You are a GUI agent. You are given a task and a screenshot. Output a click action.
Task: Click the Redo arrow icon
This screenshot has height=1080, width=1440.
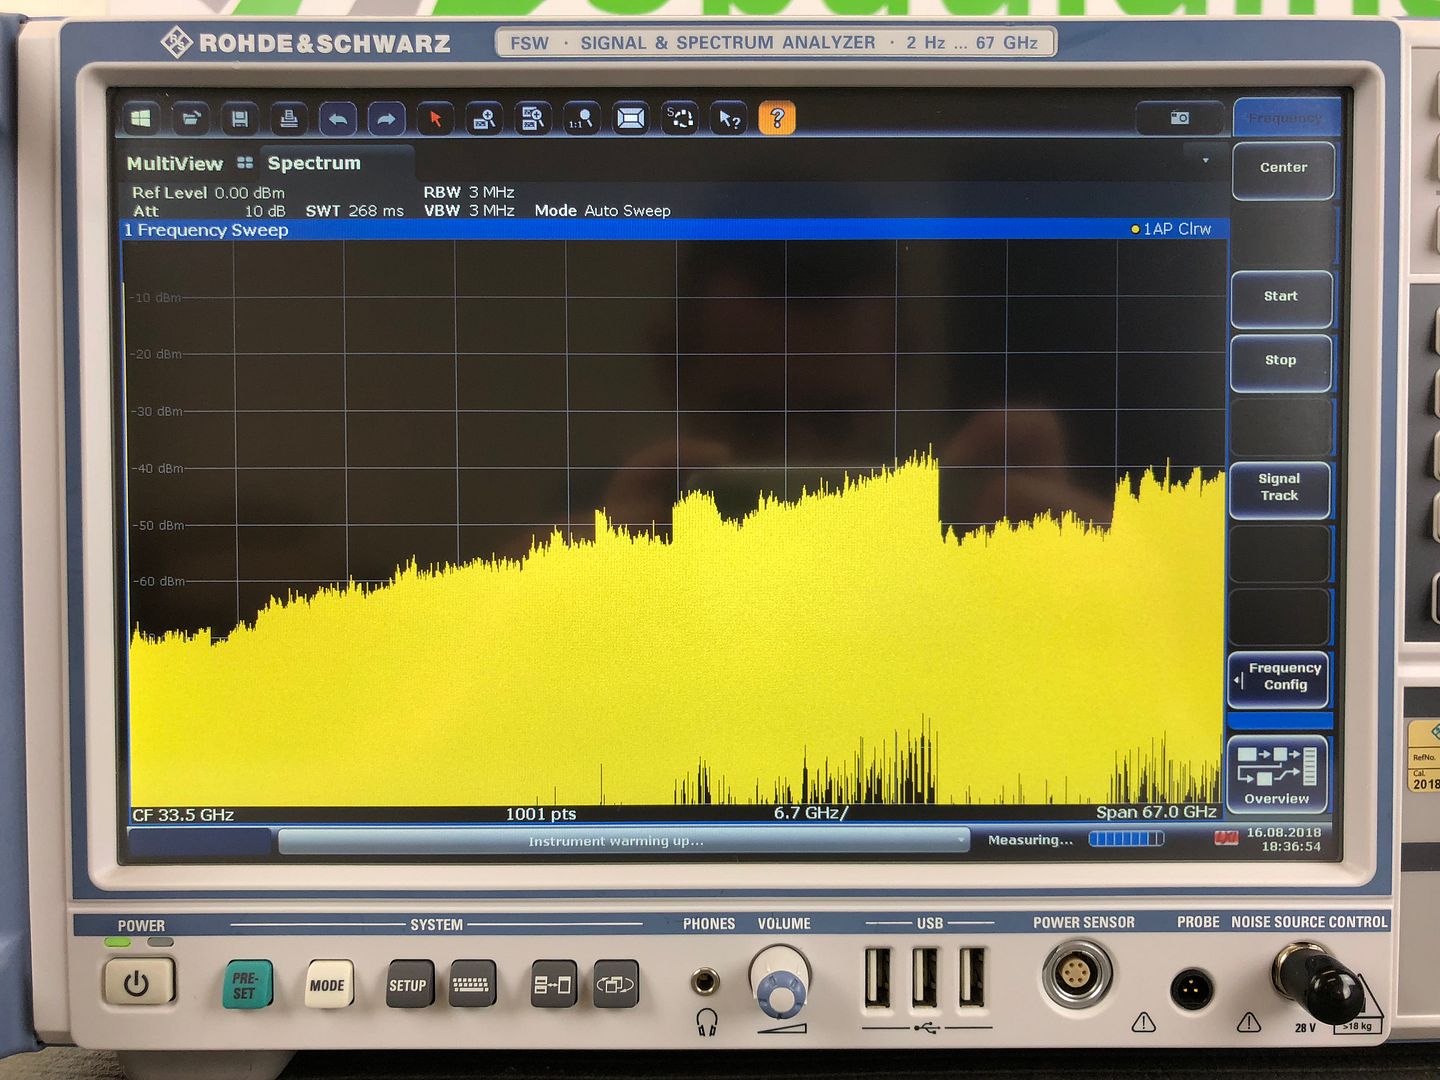(386, 119)
